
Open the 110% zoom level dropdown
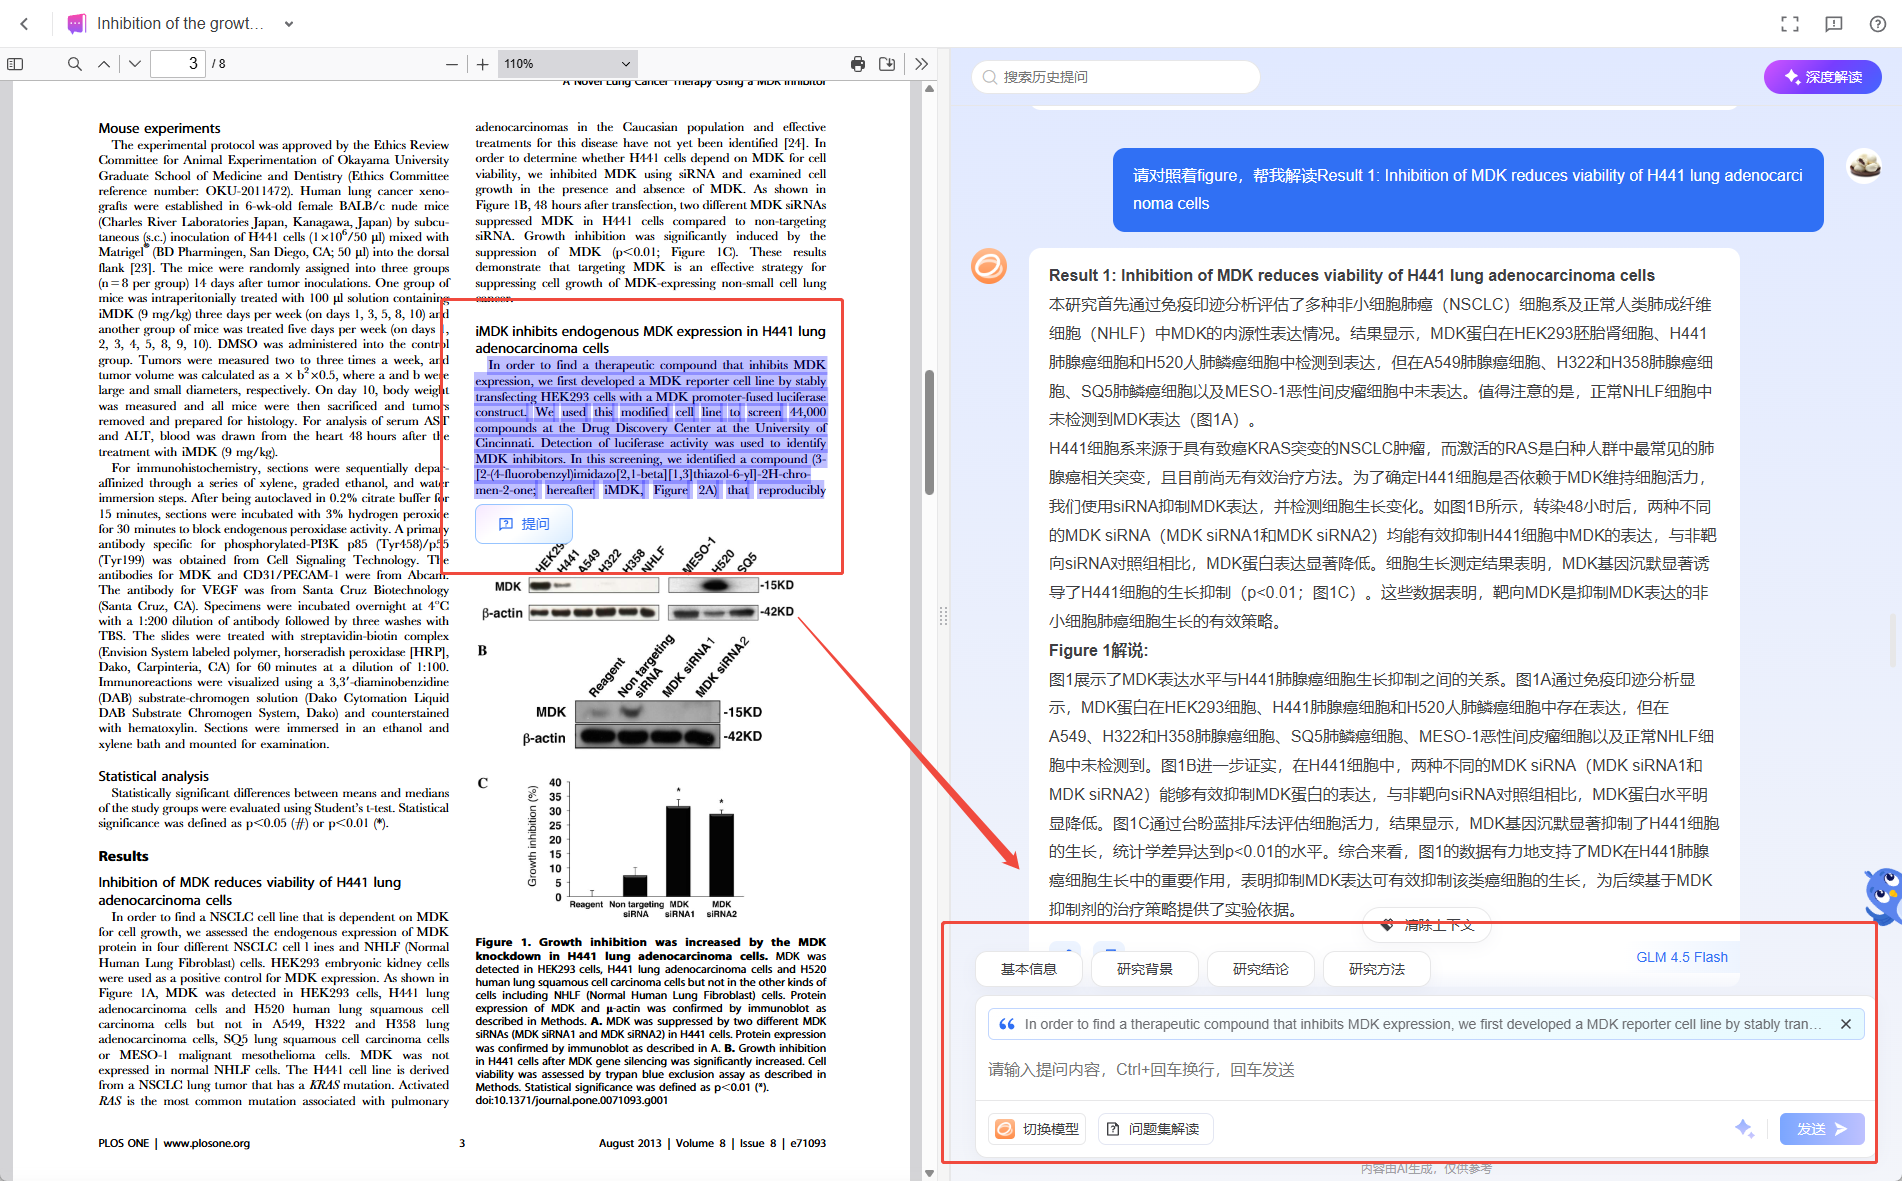click(567, 64)
